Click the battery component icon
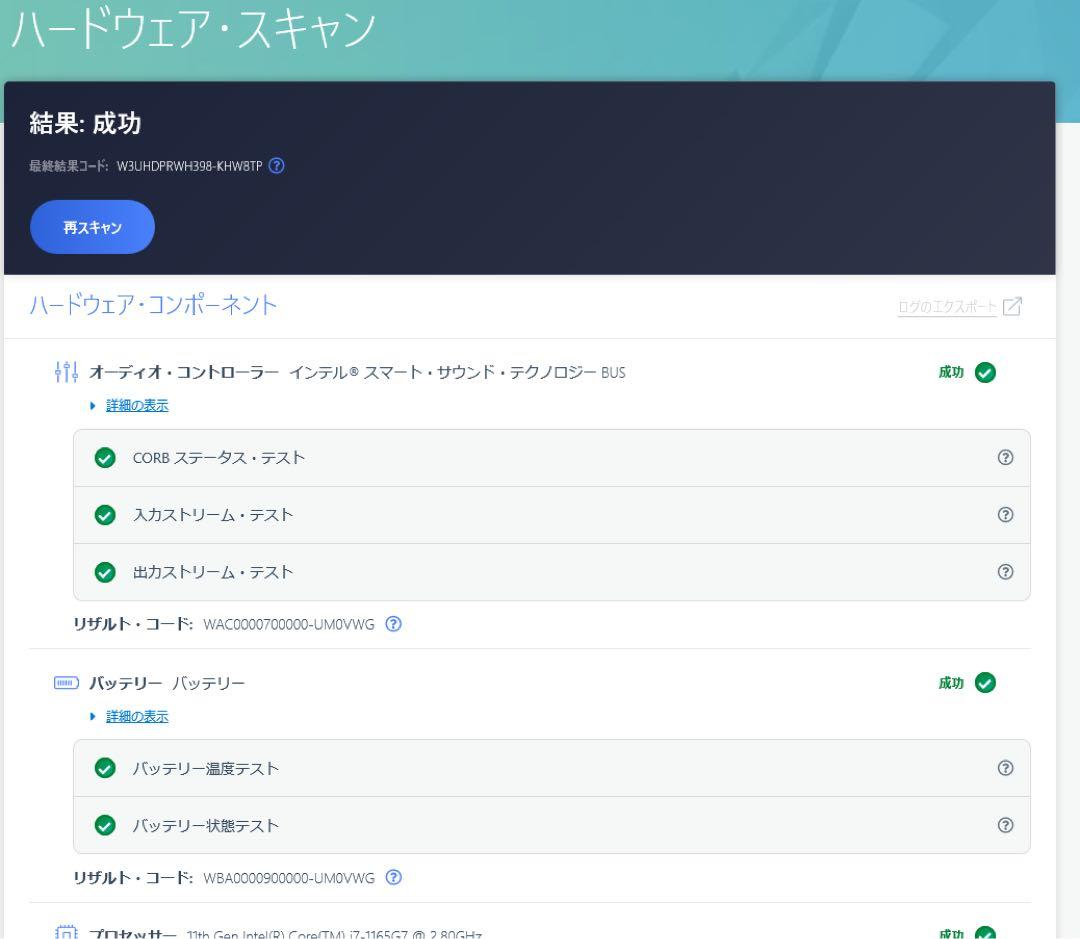 click(65, 683)
